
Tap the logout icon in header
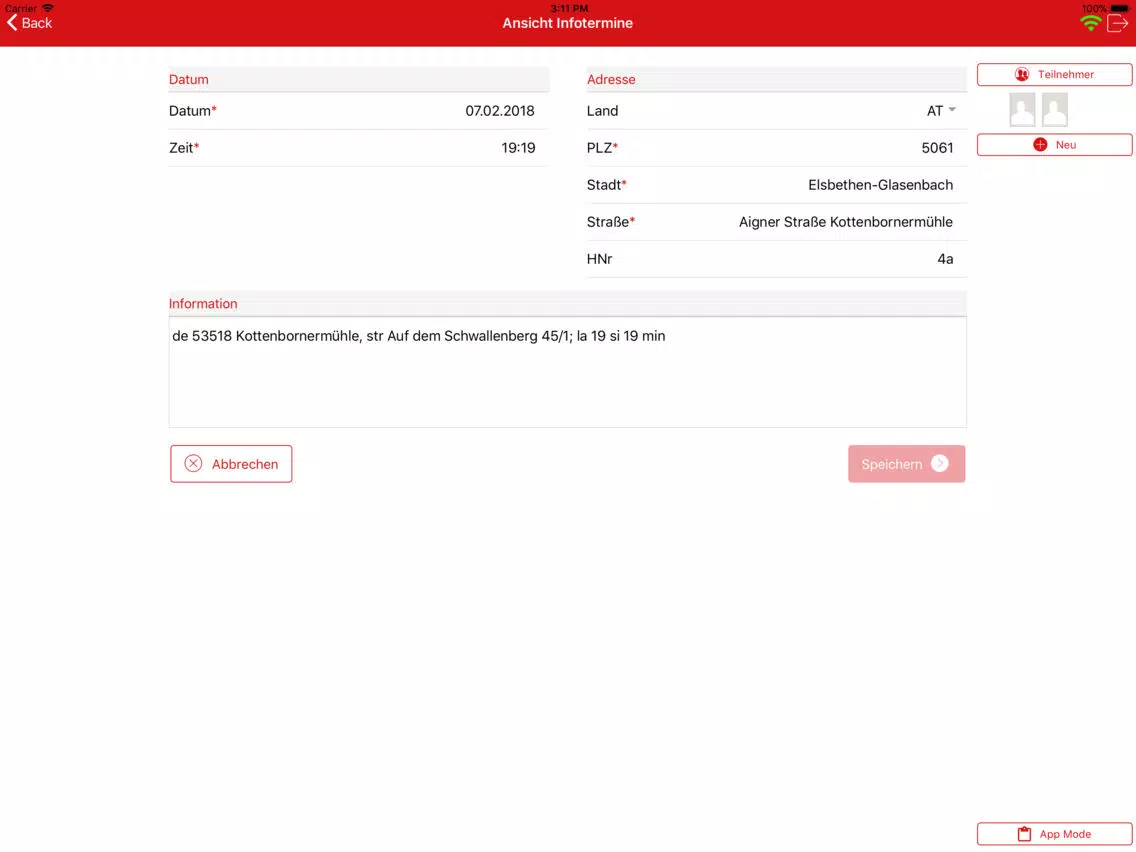coord(1117,24)
